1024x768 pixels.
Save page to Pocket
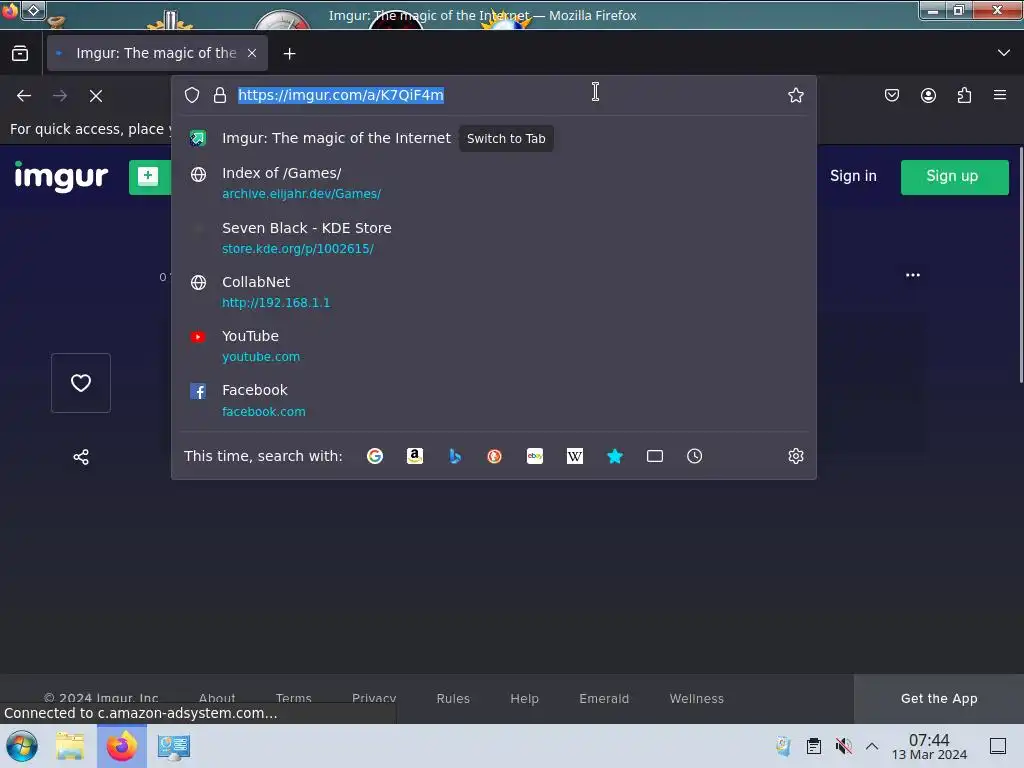coord(892,95)
